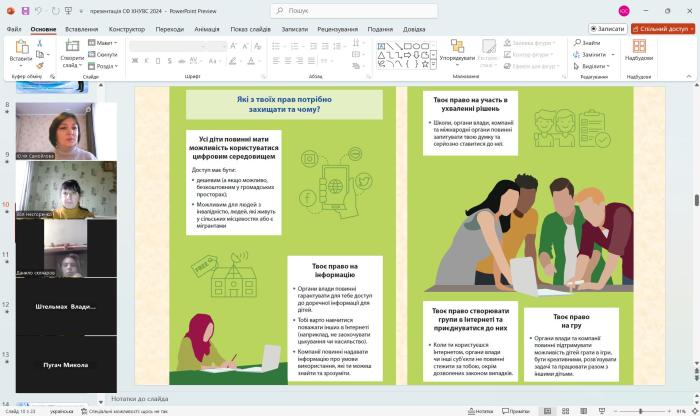Click the Share (Спільний доступ) button
This screenshot has width=700, height=416.
662,29
